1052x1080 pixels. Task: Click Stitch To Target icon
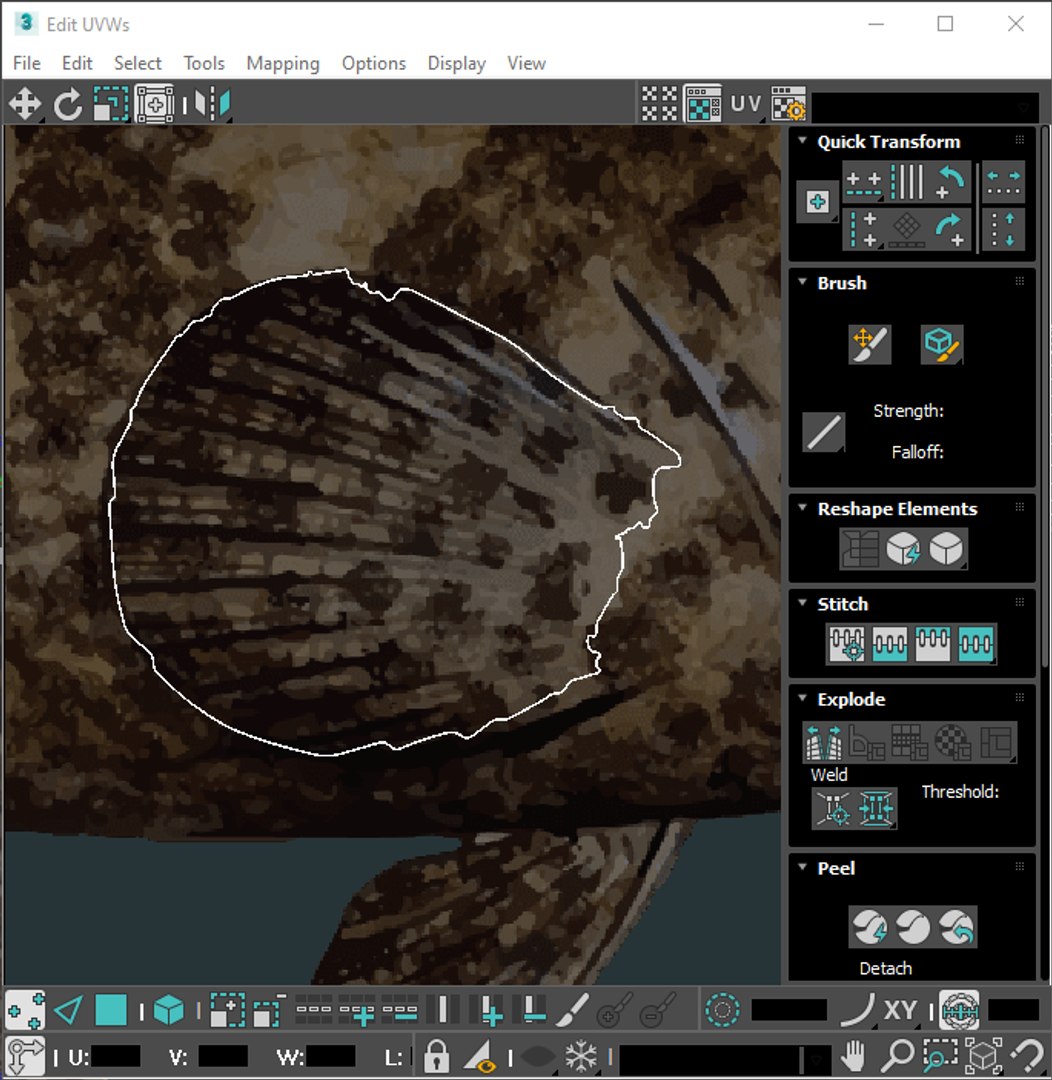point(847,644)
